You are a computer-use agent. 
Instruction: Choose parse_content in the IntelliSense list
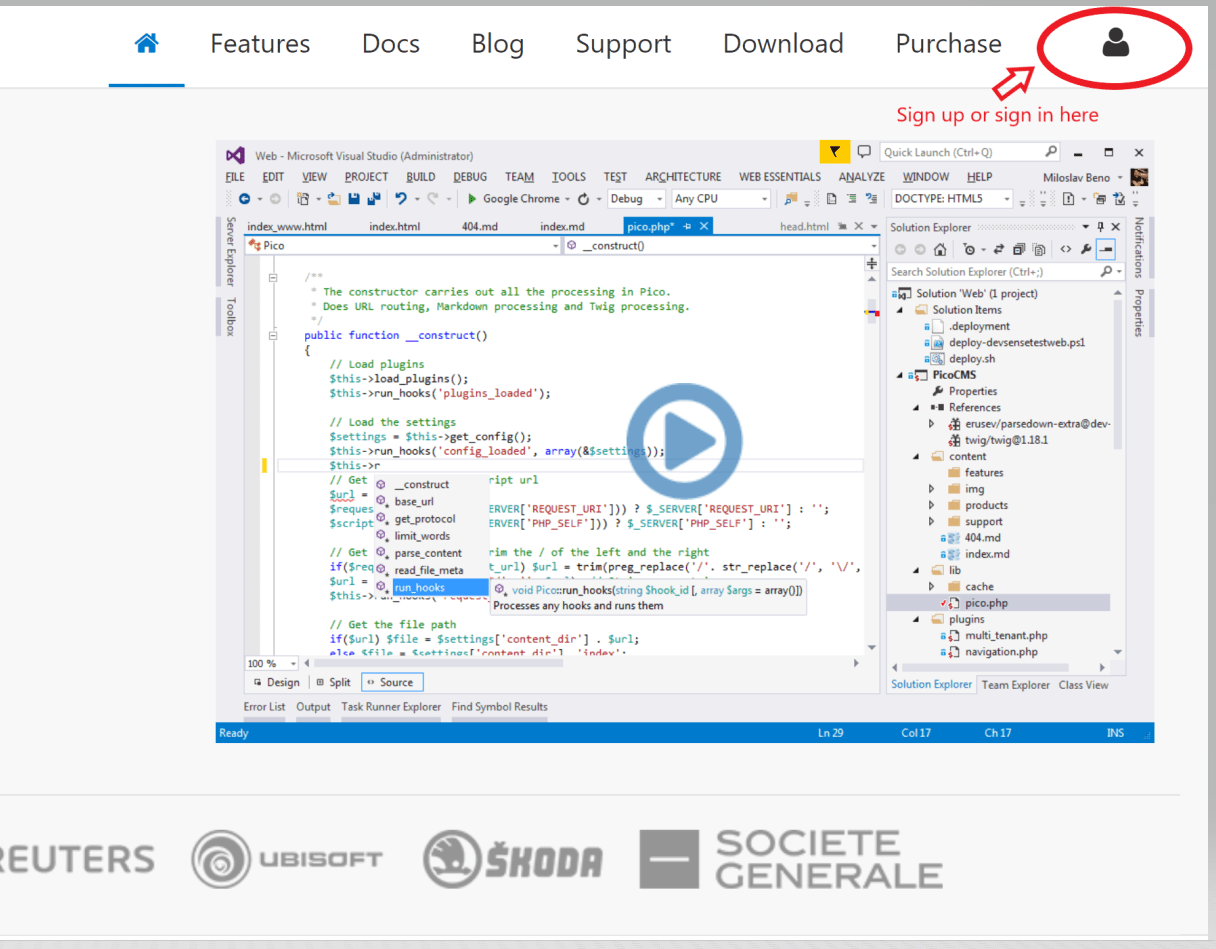[x=428, y=553]
